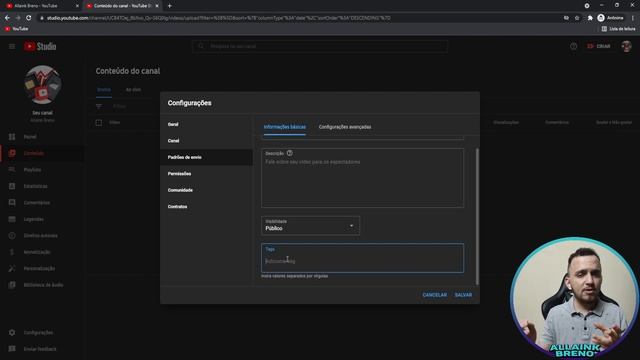Switch to Configurações avançadas tab

pyautogui.click(x=345, y=127)
